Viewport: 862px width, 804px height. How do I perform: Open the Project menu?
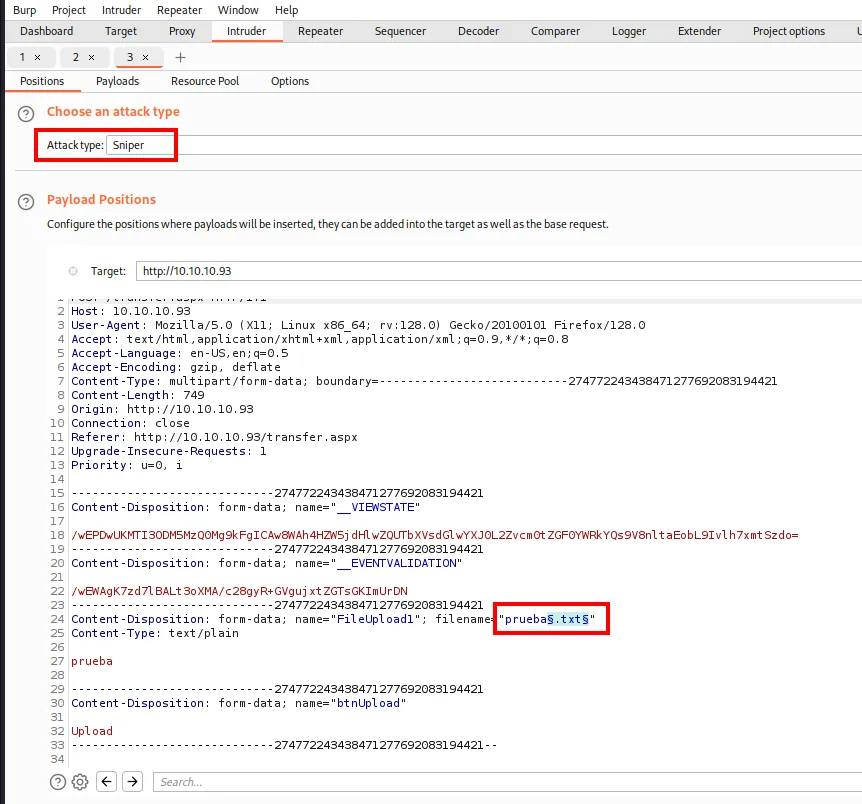pyautogui.click(x=69, y=10)
